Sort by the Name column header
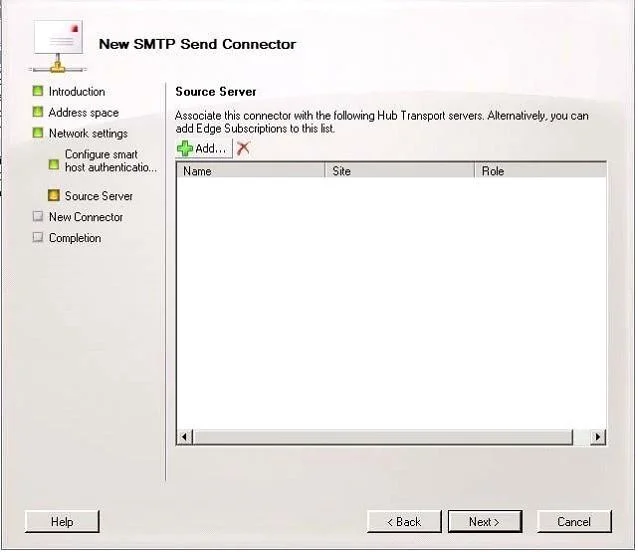The height and width of the screenshot is (552, 638). point(251,171)
